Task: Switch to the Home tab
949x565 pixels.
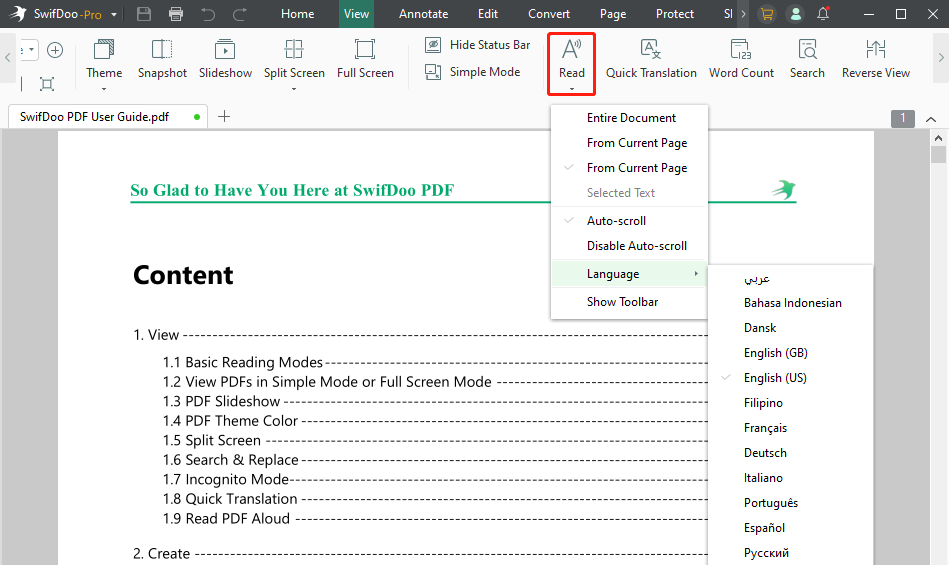Action: [297, 14]
